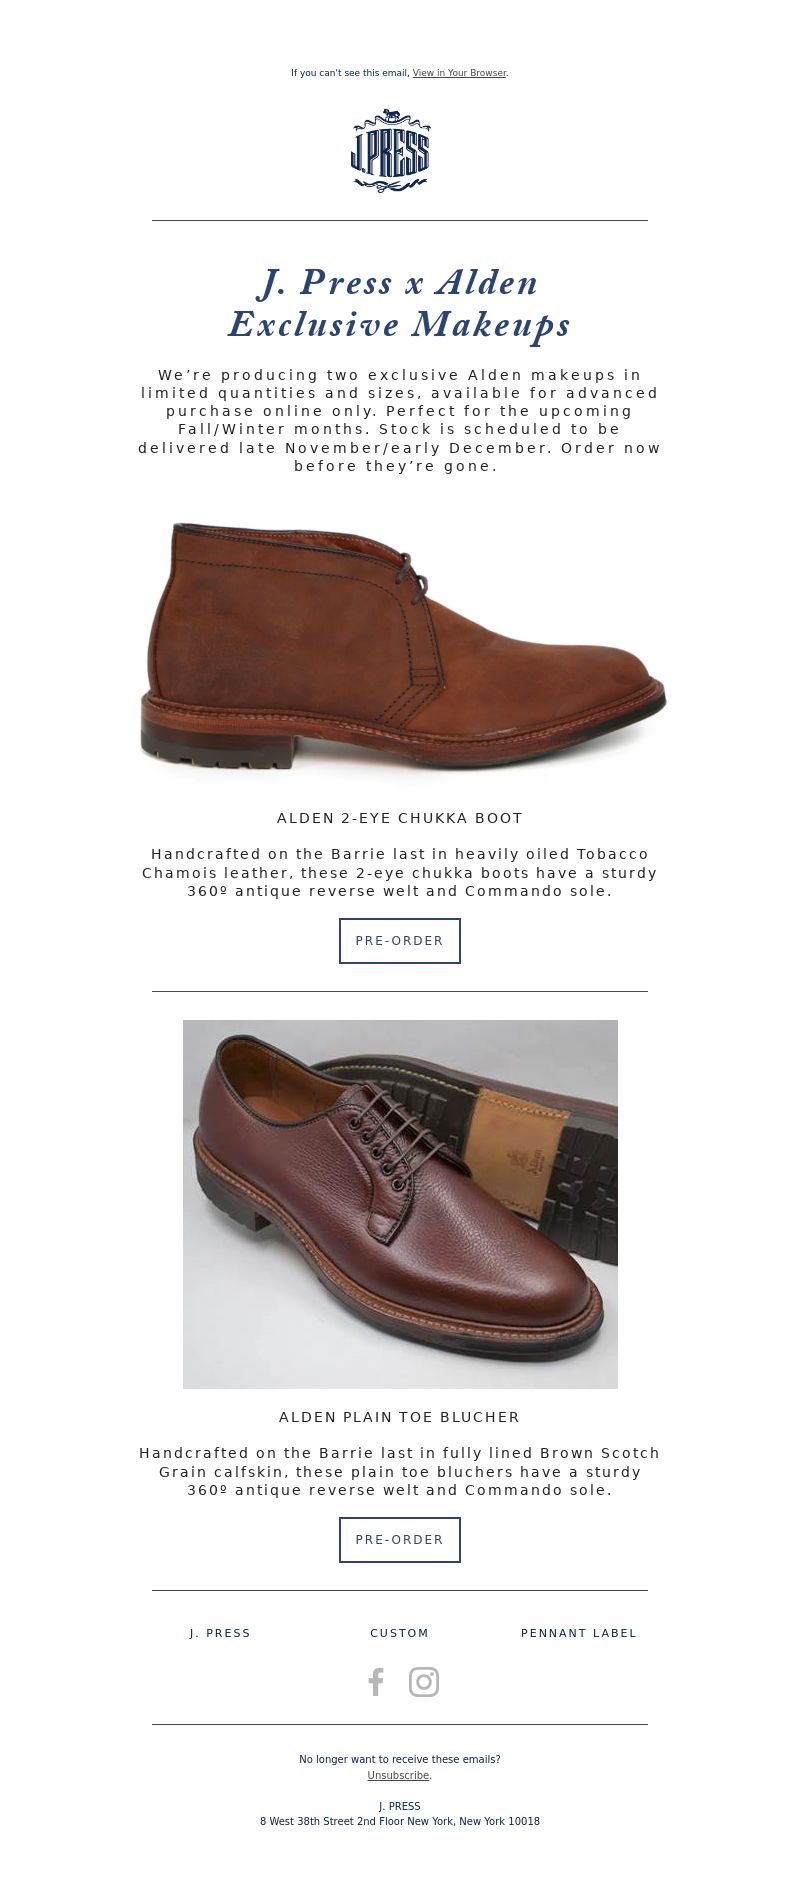Open the Facebook icon link
This screenshot has height=1887, width=800.
point(376,1682)
